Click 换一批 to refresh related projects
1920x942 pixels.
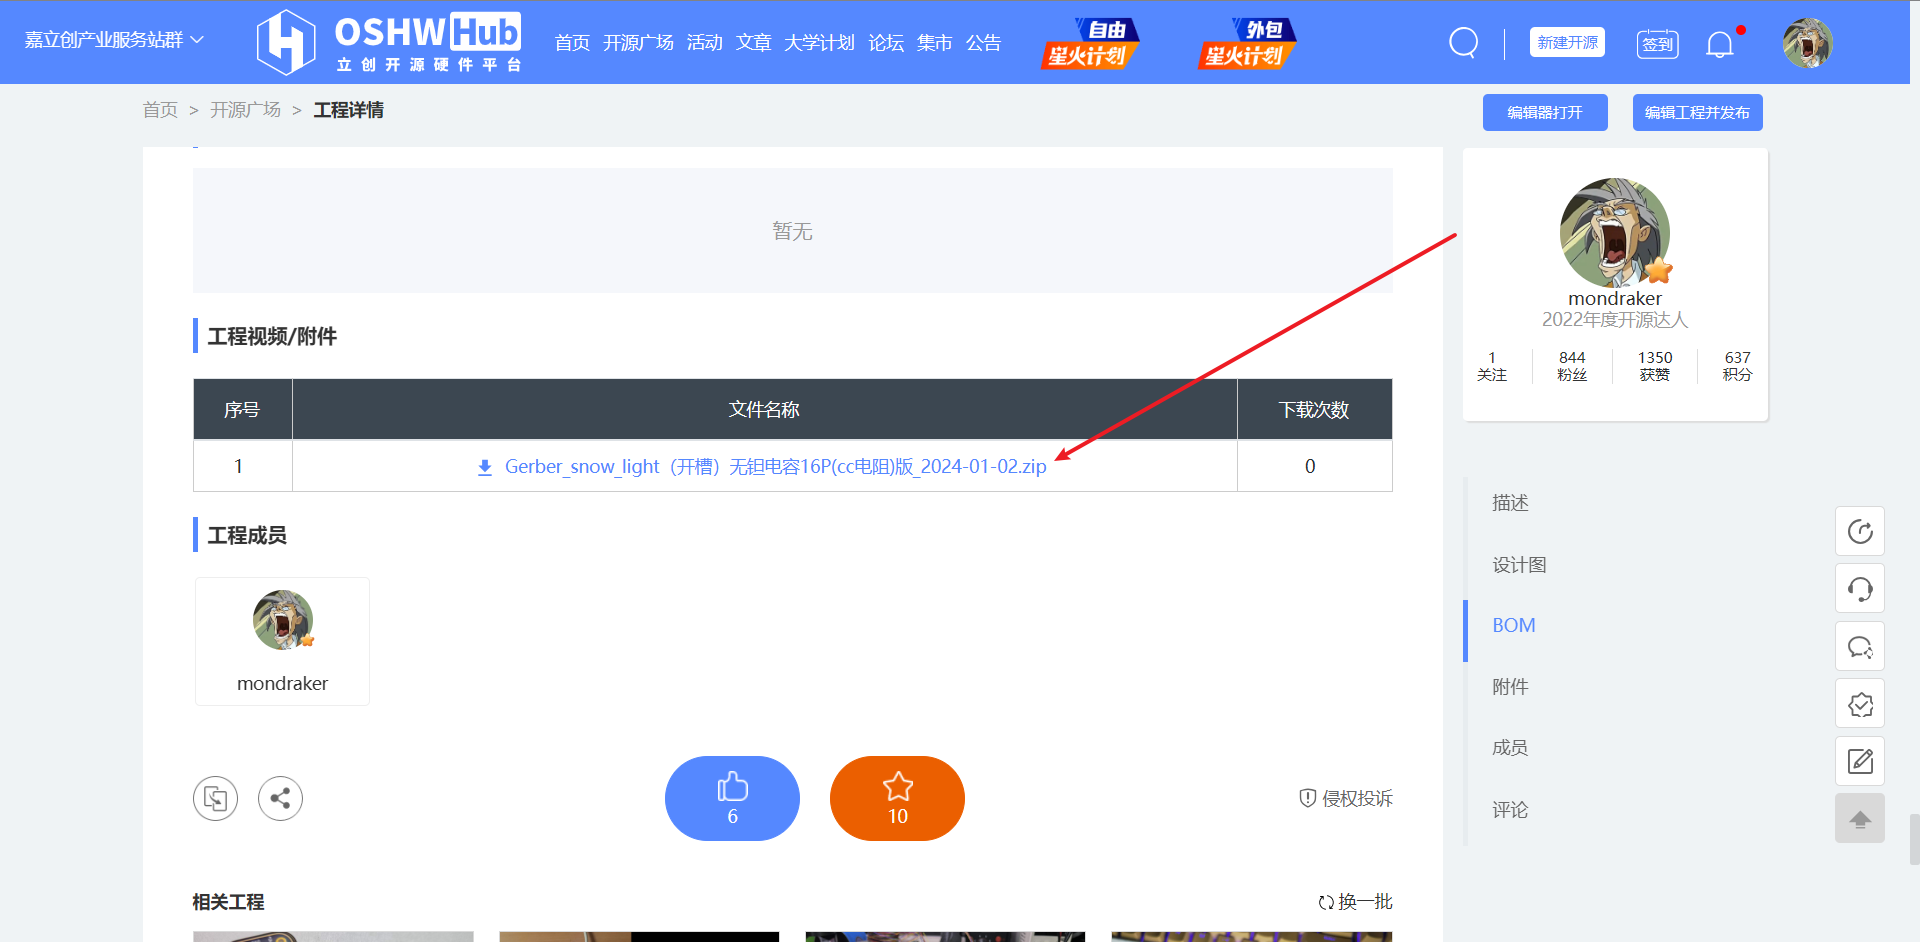coord(1355,902)
